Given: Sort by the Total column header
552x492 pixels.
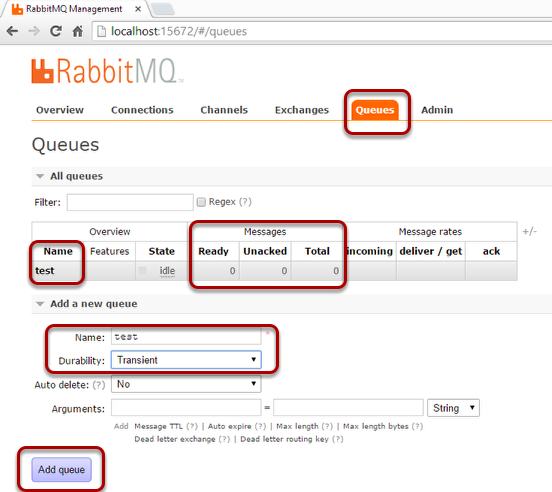Looking at the screenshot, I should point(317,251).
